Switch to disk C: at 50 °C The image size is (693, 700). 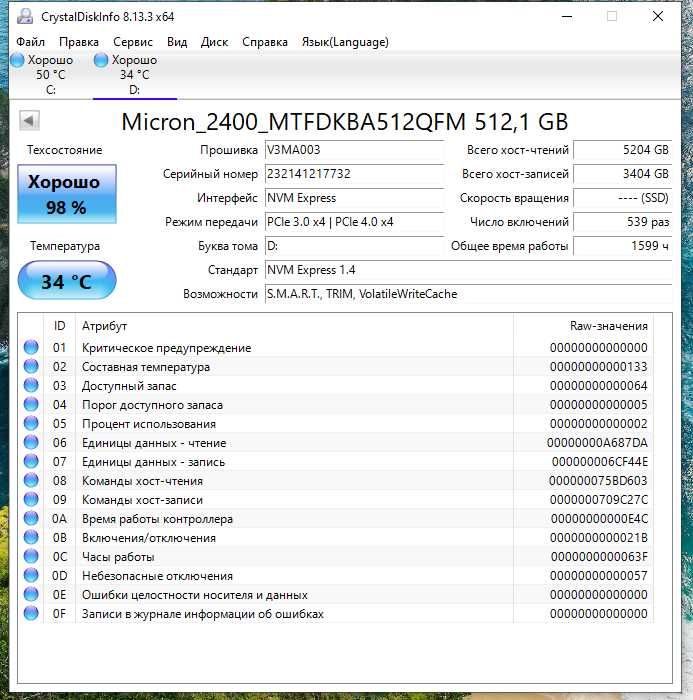[50, 75]
